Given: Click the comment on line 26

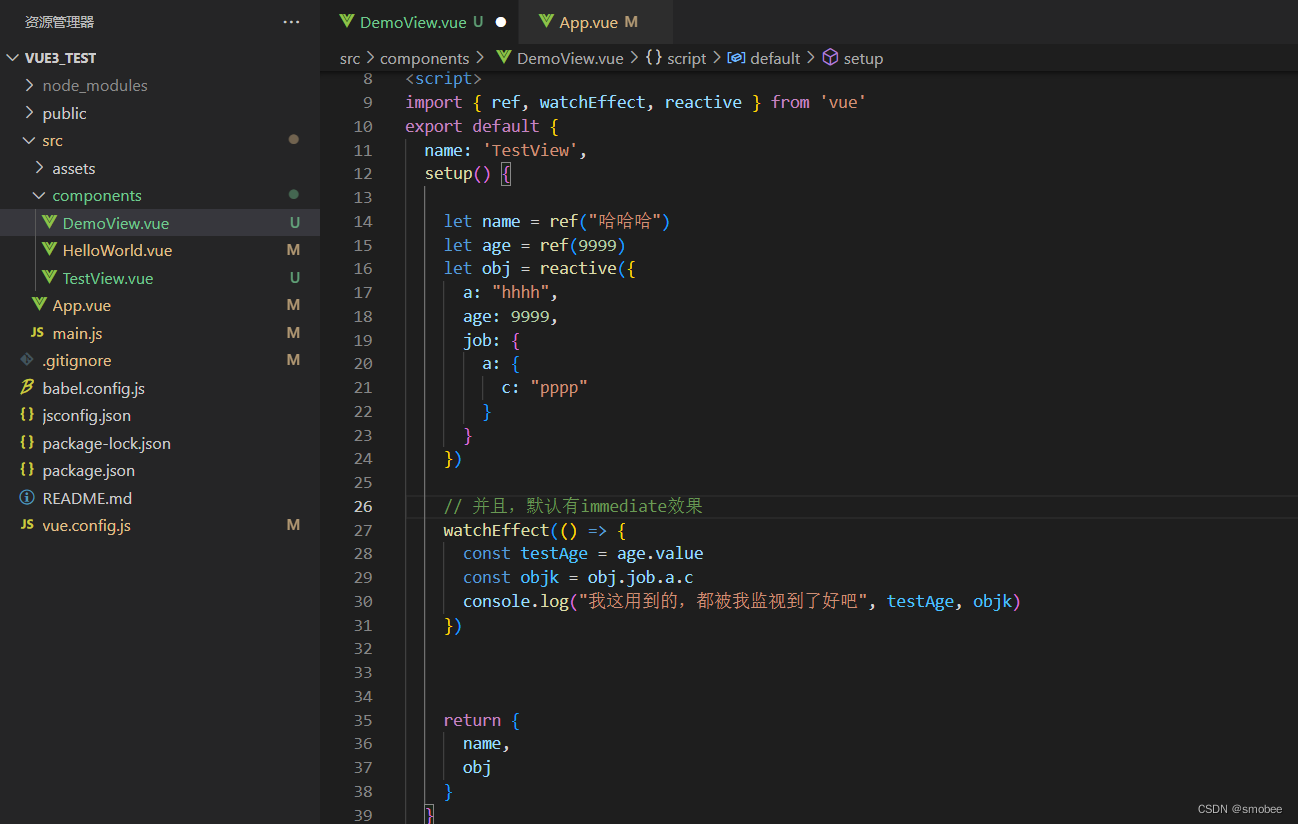Looking at the screenshot, I should point(573,506).
